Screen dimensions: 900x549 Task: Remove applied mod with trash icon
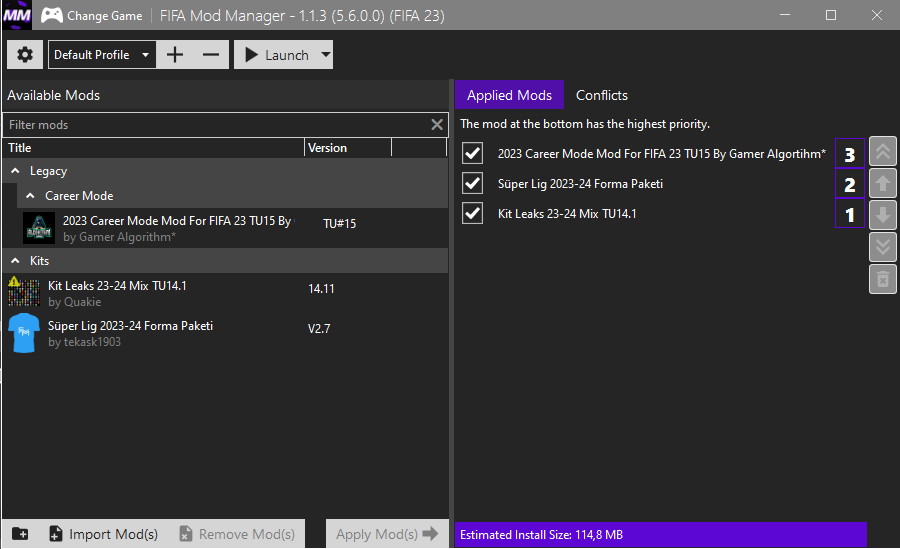883,279
